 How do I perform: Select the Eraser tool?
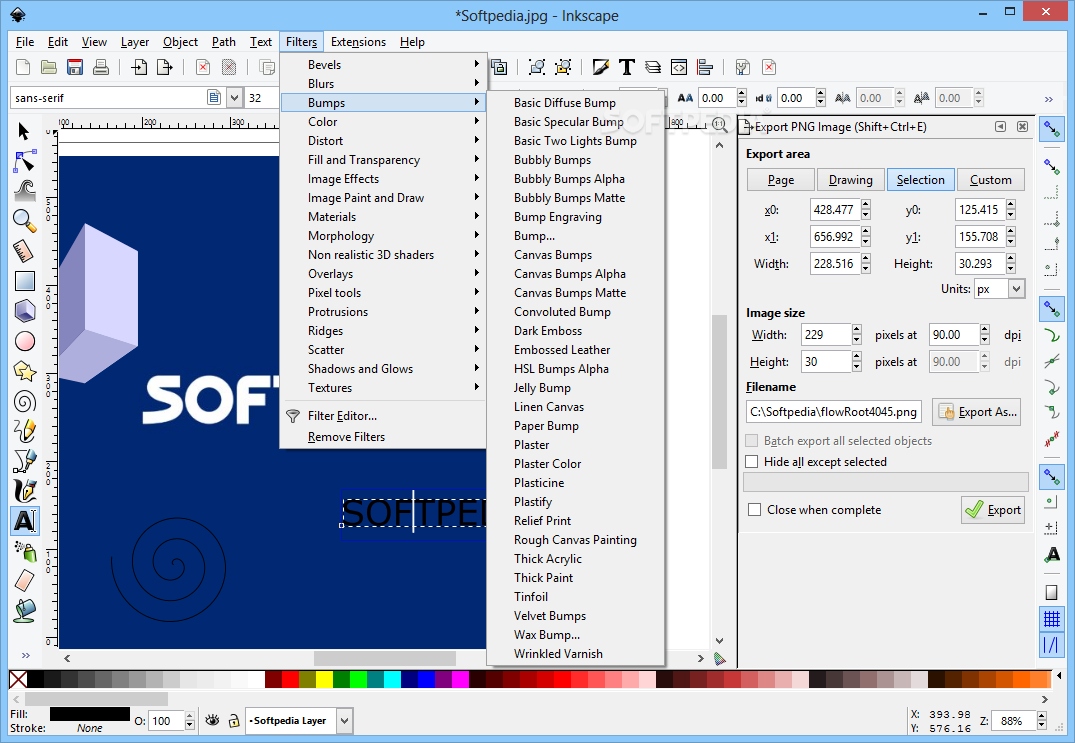pos(24,581)
